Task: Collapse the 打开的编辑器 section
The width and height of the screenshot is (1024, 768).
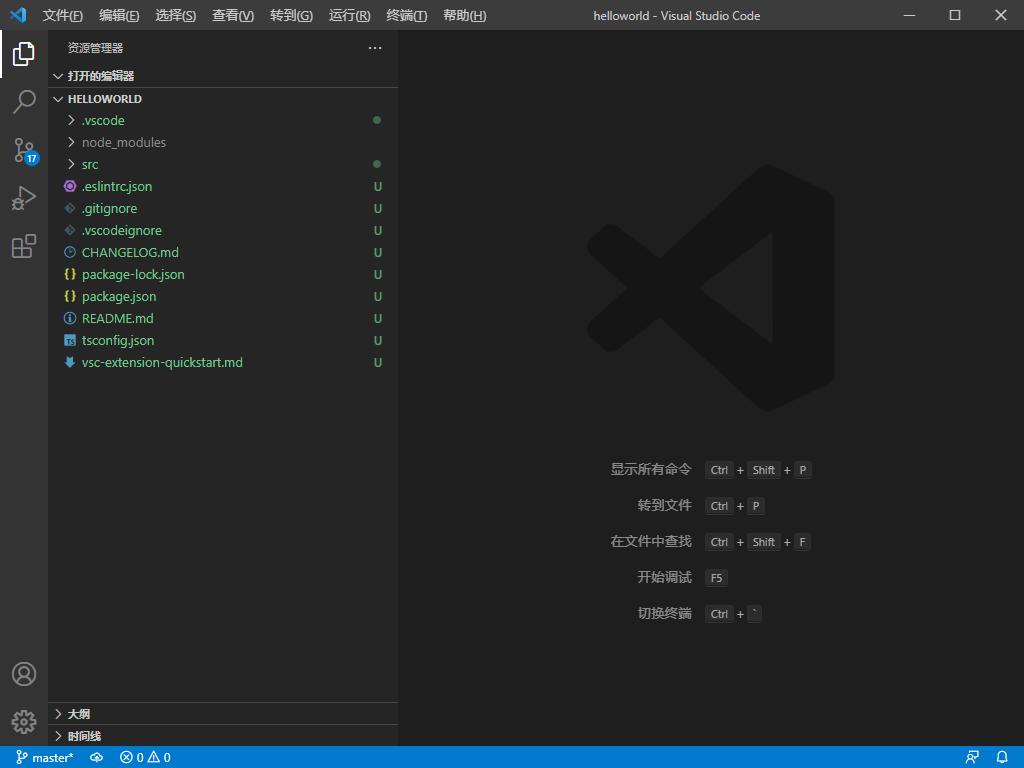Action: click(x=58, y=76)
